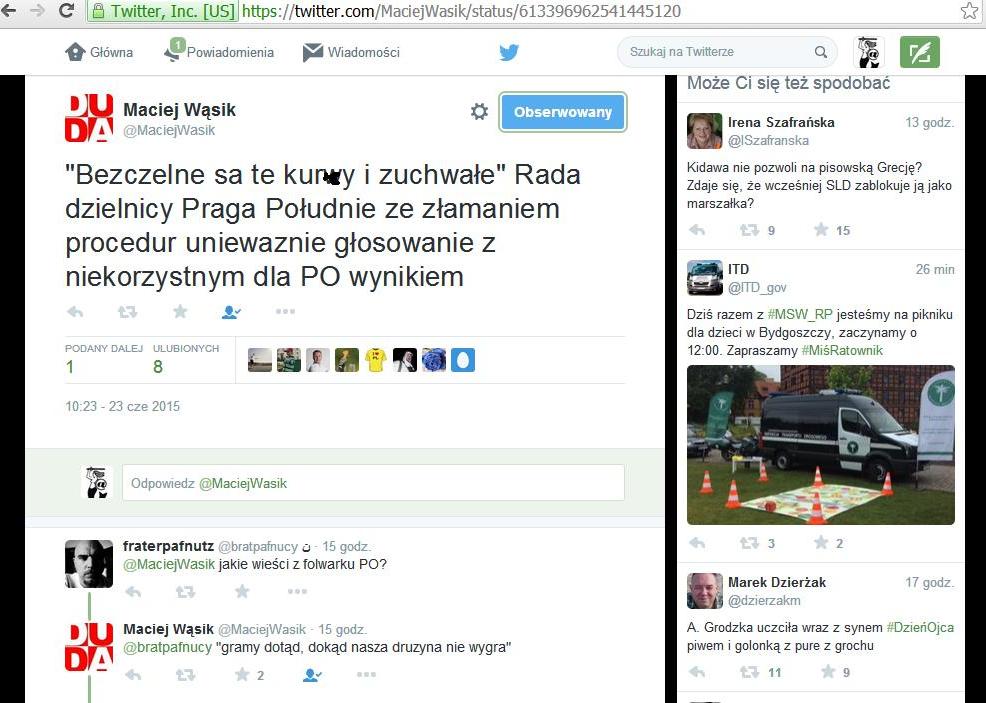Reply to fraterpafnutz tweet

pos(133,591)
